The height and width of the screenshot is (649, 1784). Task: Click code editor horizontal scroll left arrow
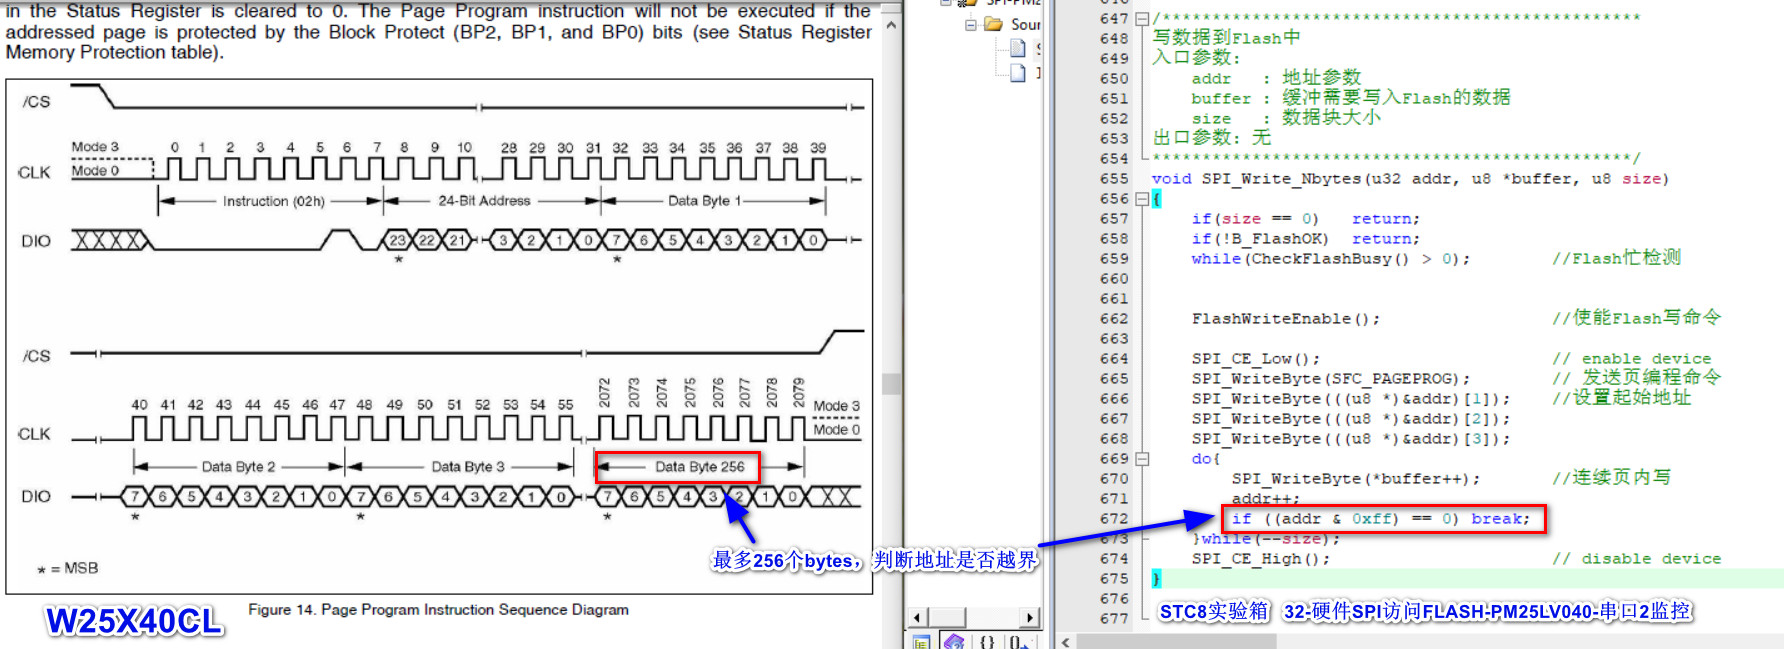(x=1066, y=642)
